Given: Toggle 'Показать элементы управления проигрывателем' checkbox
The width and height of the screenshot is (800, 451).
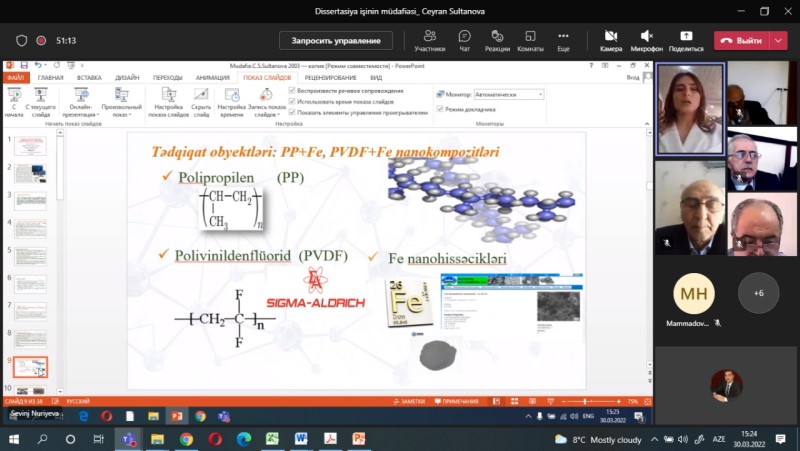Looking at the screenshot, I should [292, 112].
